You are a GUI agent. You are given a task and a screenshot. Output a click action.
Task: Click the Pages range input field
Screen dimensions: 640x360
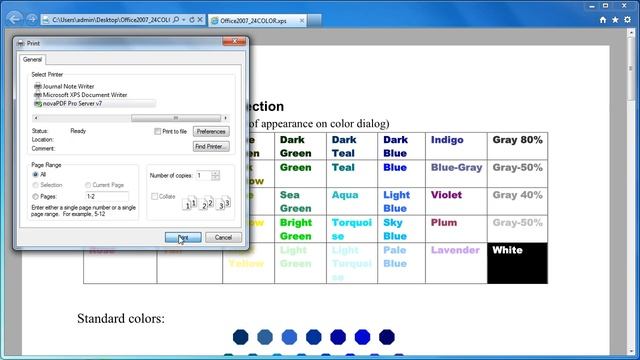107,196
